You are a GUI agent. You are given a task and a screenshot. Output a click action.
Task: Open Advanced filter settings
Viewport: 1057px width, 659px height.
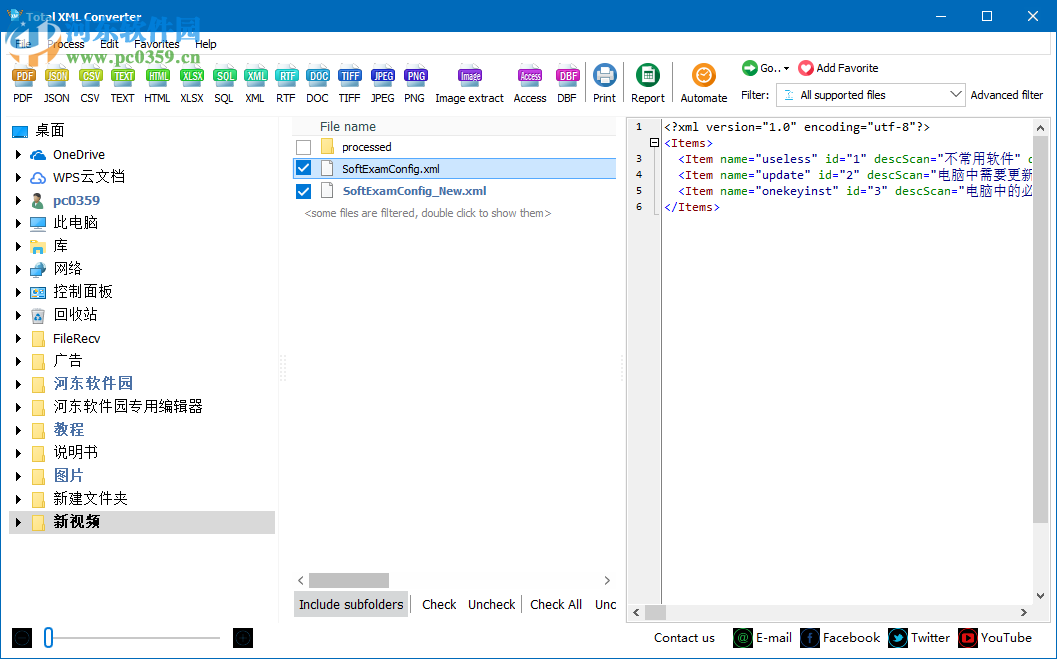(x=1007, y=94)
